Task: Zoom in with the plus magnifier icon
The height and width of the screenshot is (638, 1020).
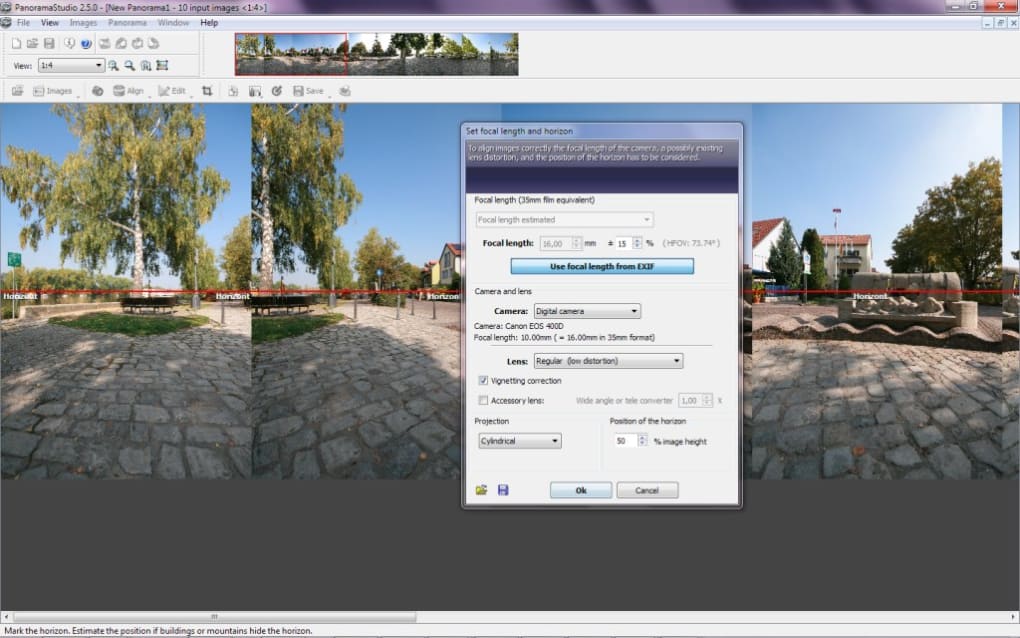Action: 113,66
